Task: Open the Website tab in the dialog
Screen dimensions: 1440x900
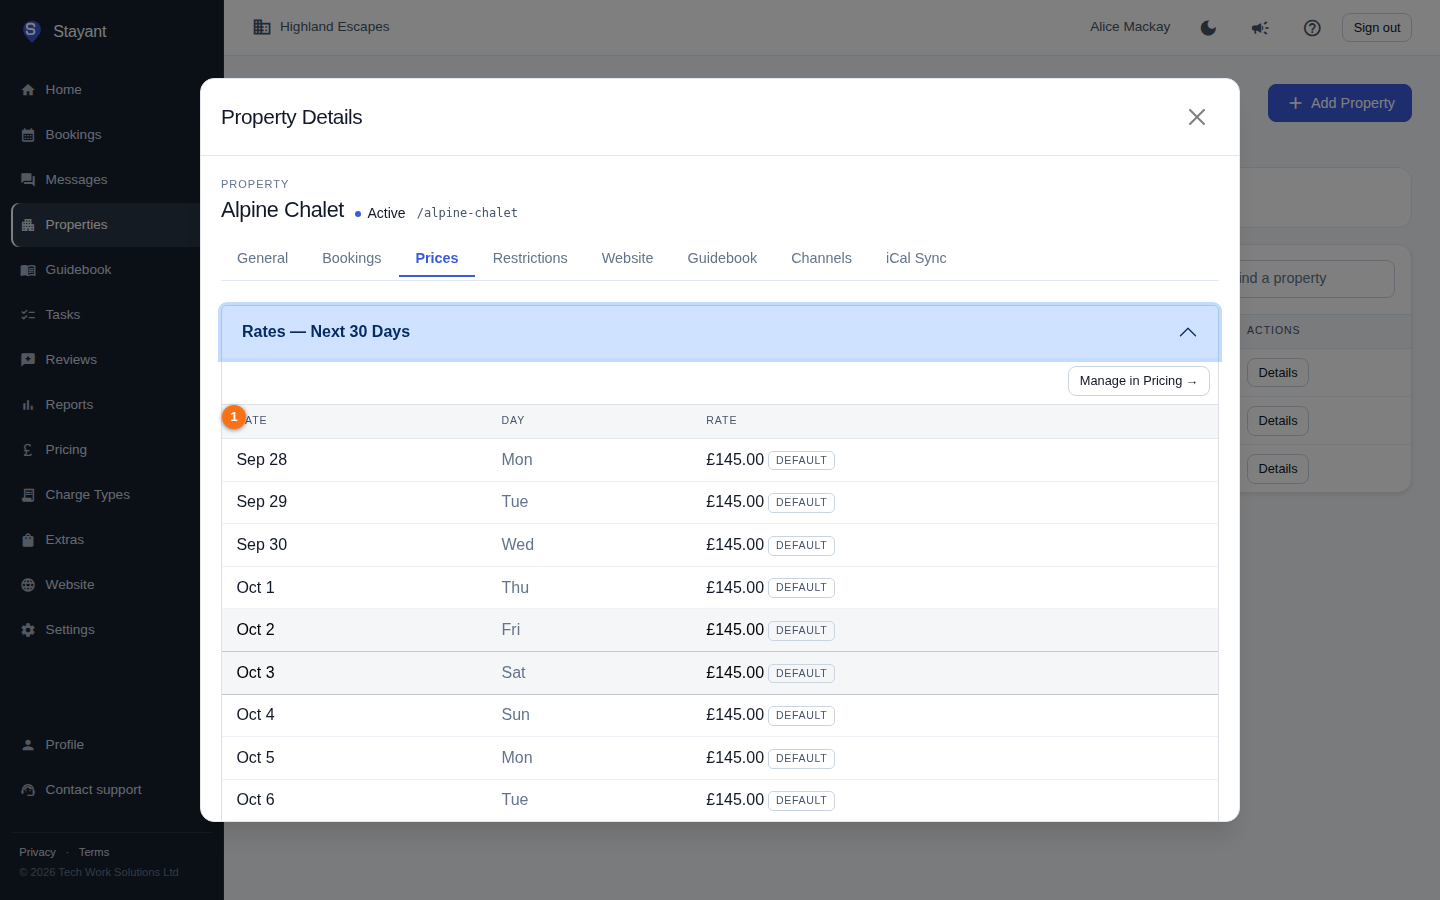Action: coord(627,258)
